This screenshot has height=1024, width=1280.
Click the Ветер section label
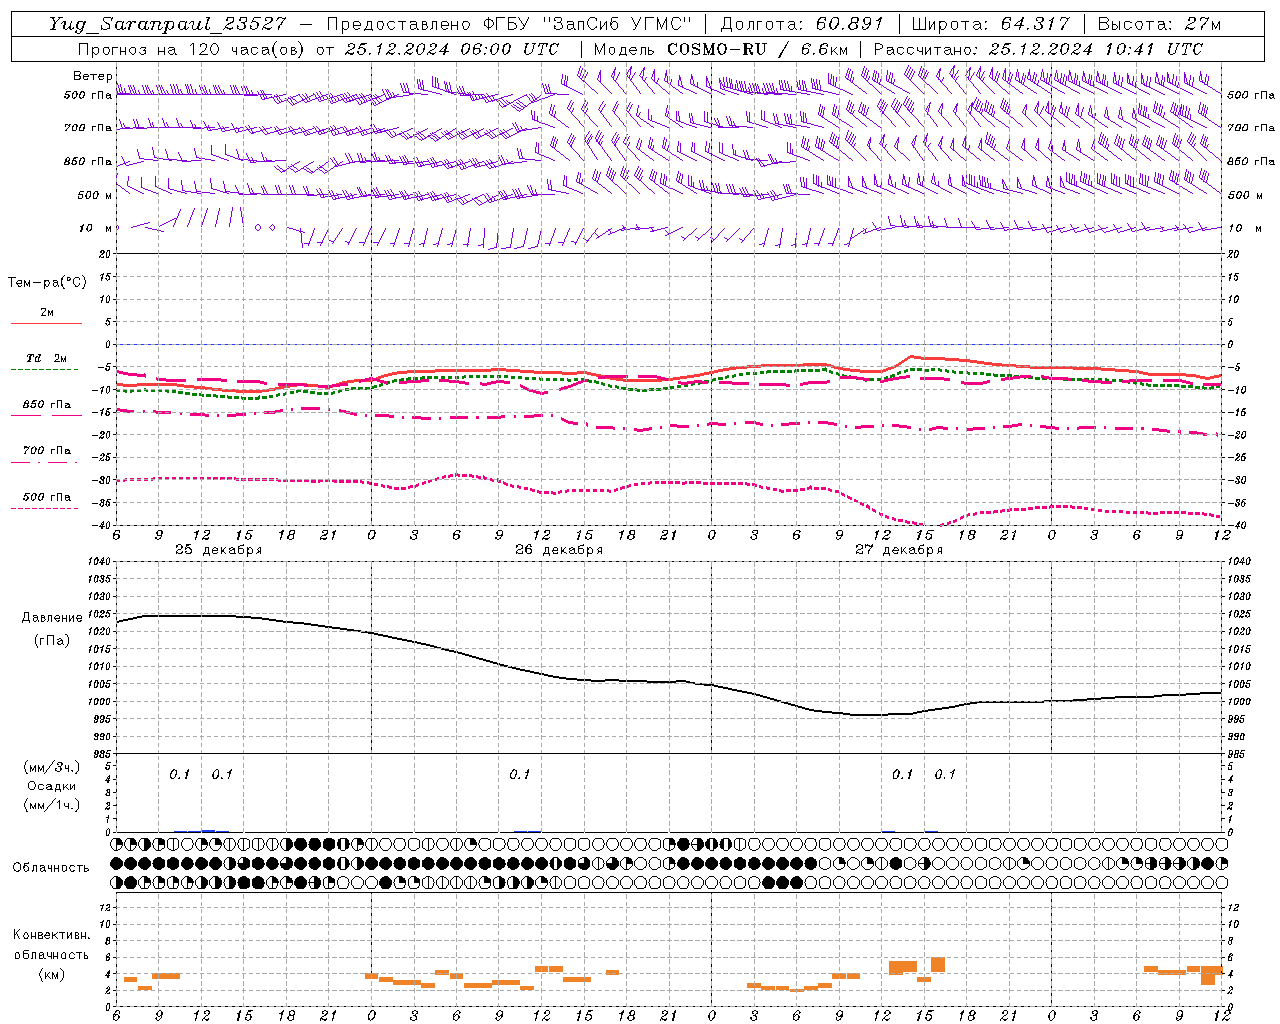(x=92, y=76)
